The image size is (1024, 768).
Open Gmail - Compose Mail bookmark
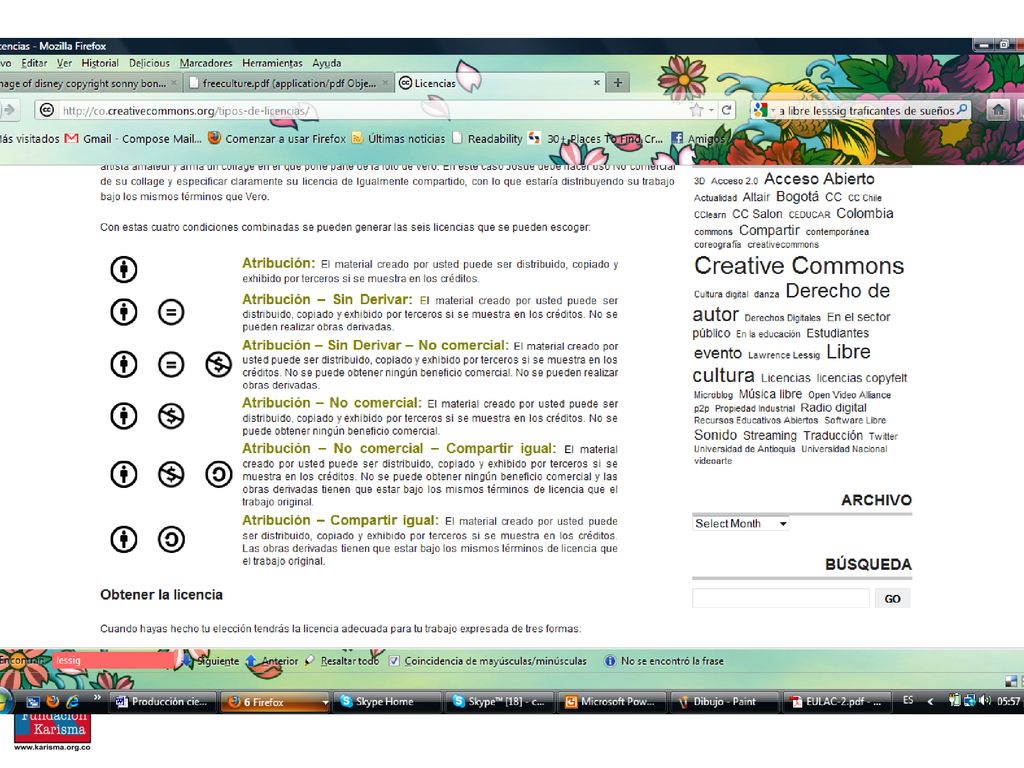point(134,138)
